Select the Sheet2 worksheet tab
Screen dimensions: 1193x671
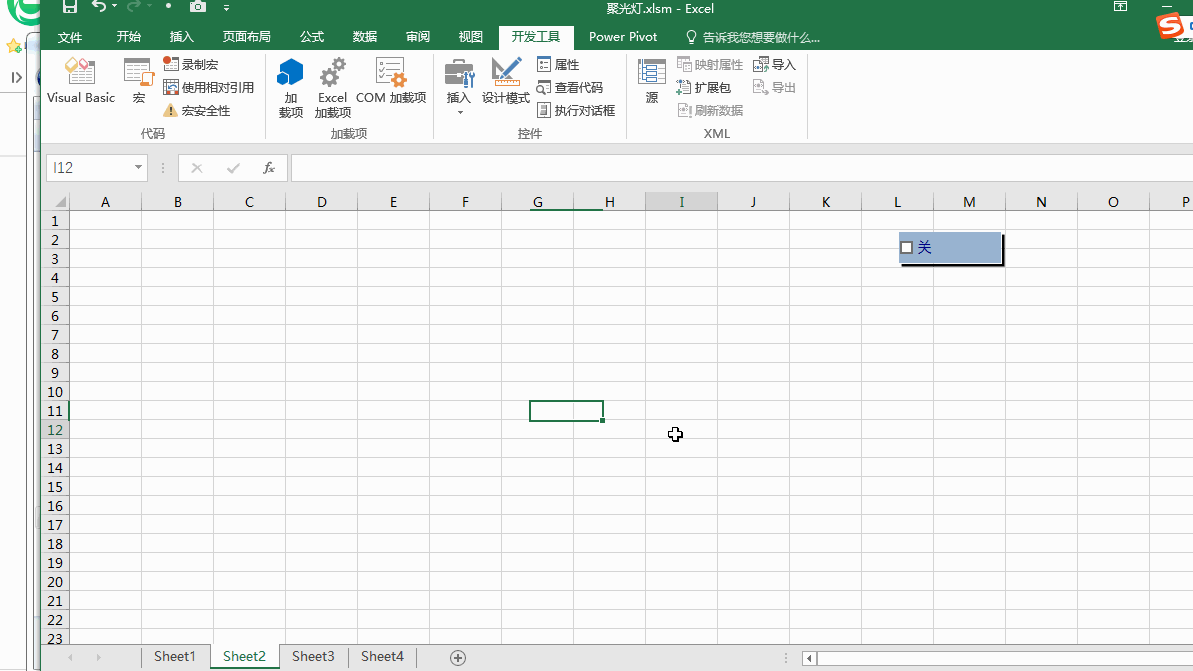tap(244, 657)
